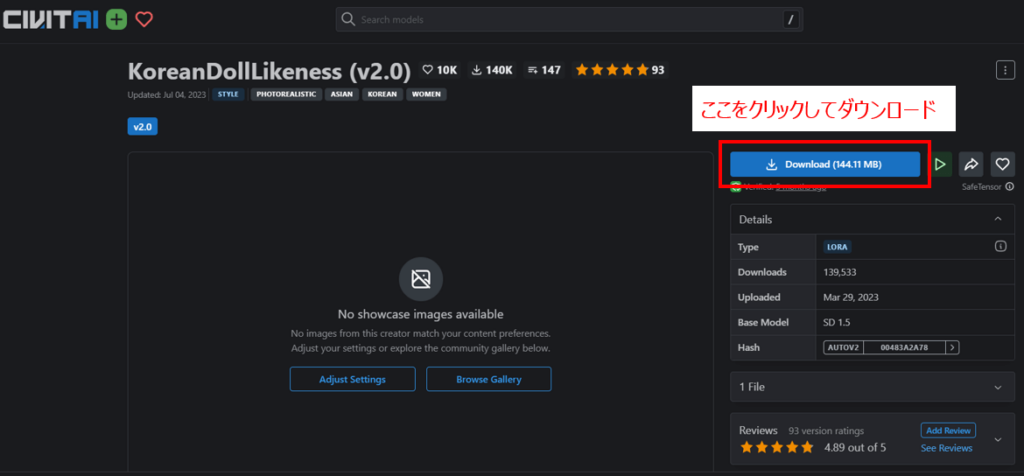The width and height of the screenshot is (1024, 476).
Task: Click the Uploaded date Mar 29, 2023
Action: [851, 297]
